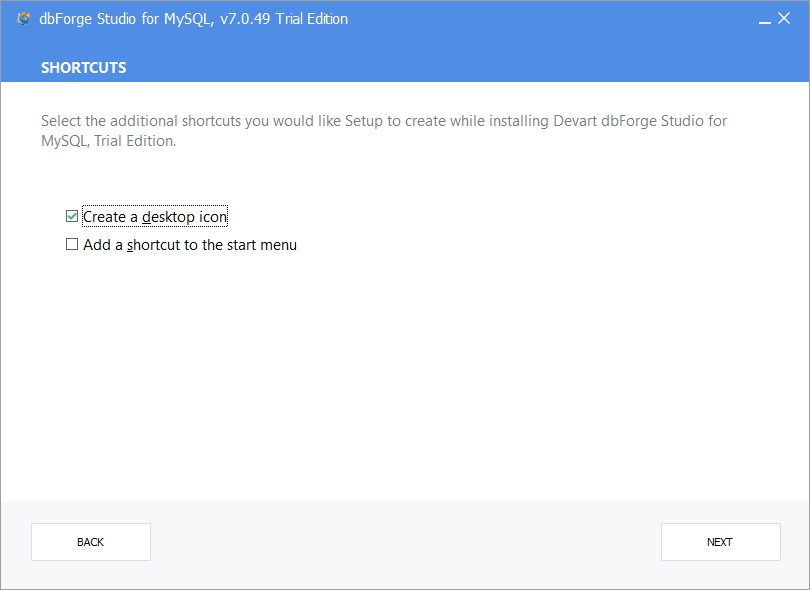
Task: Enable the start menu shortcut checkbox
Action: 72,244
